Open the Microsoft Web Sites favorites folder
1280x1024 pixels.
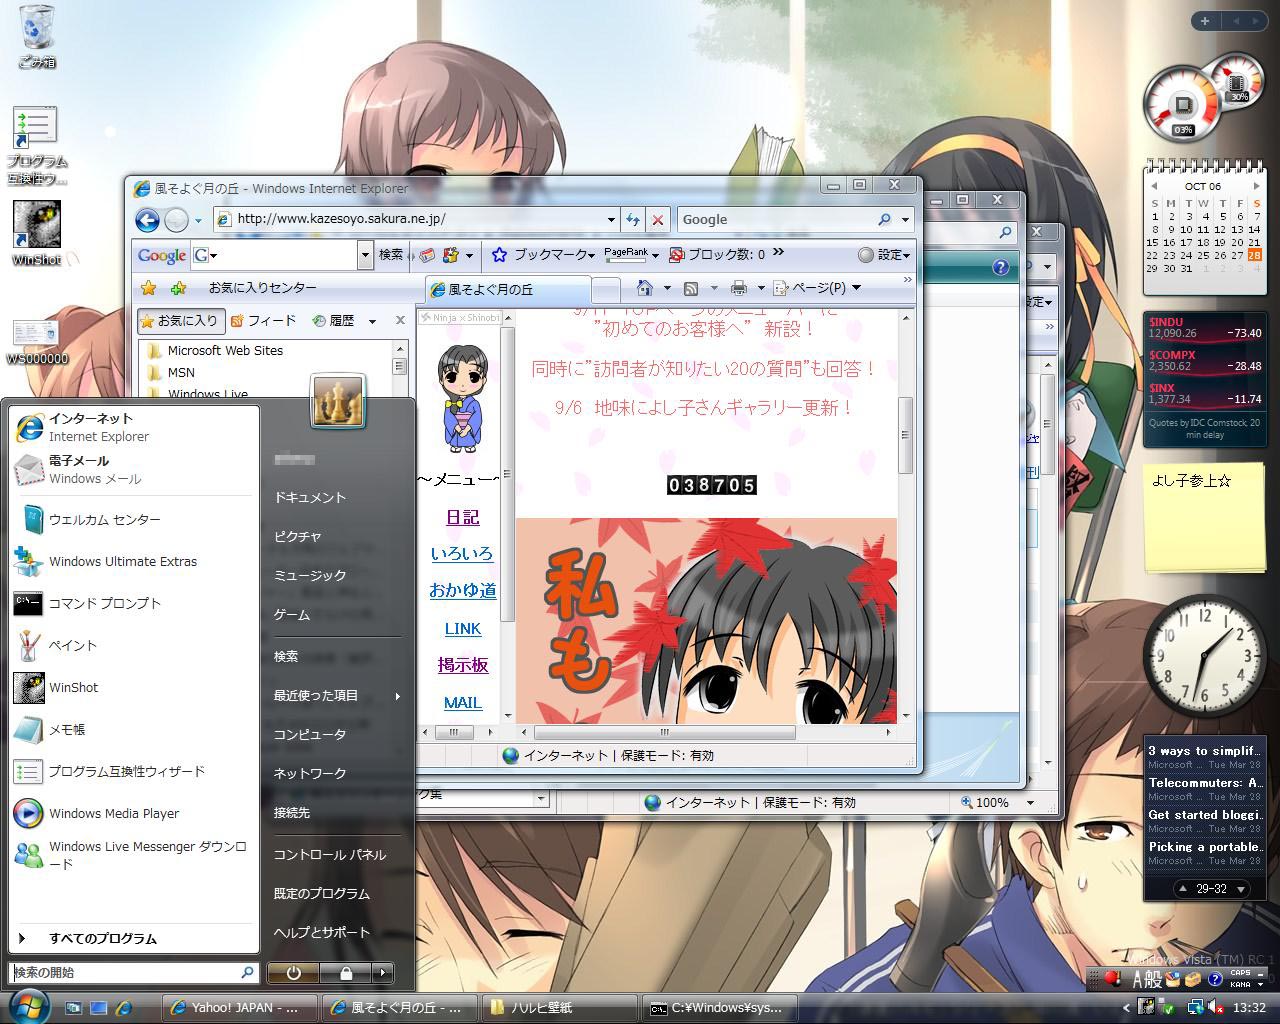(x=225, y=351)
